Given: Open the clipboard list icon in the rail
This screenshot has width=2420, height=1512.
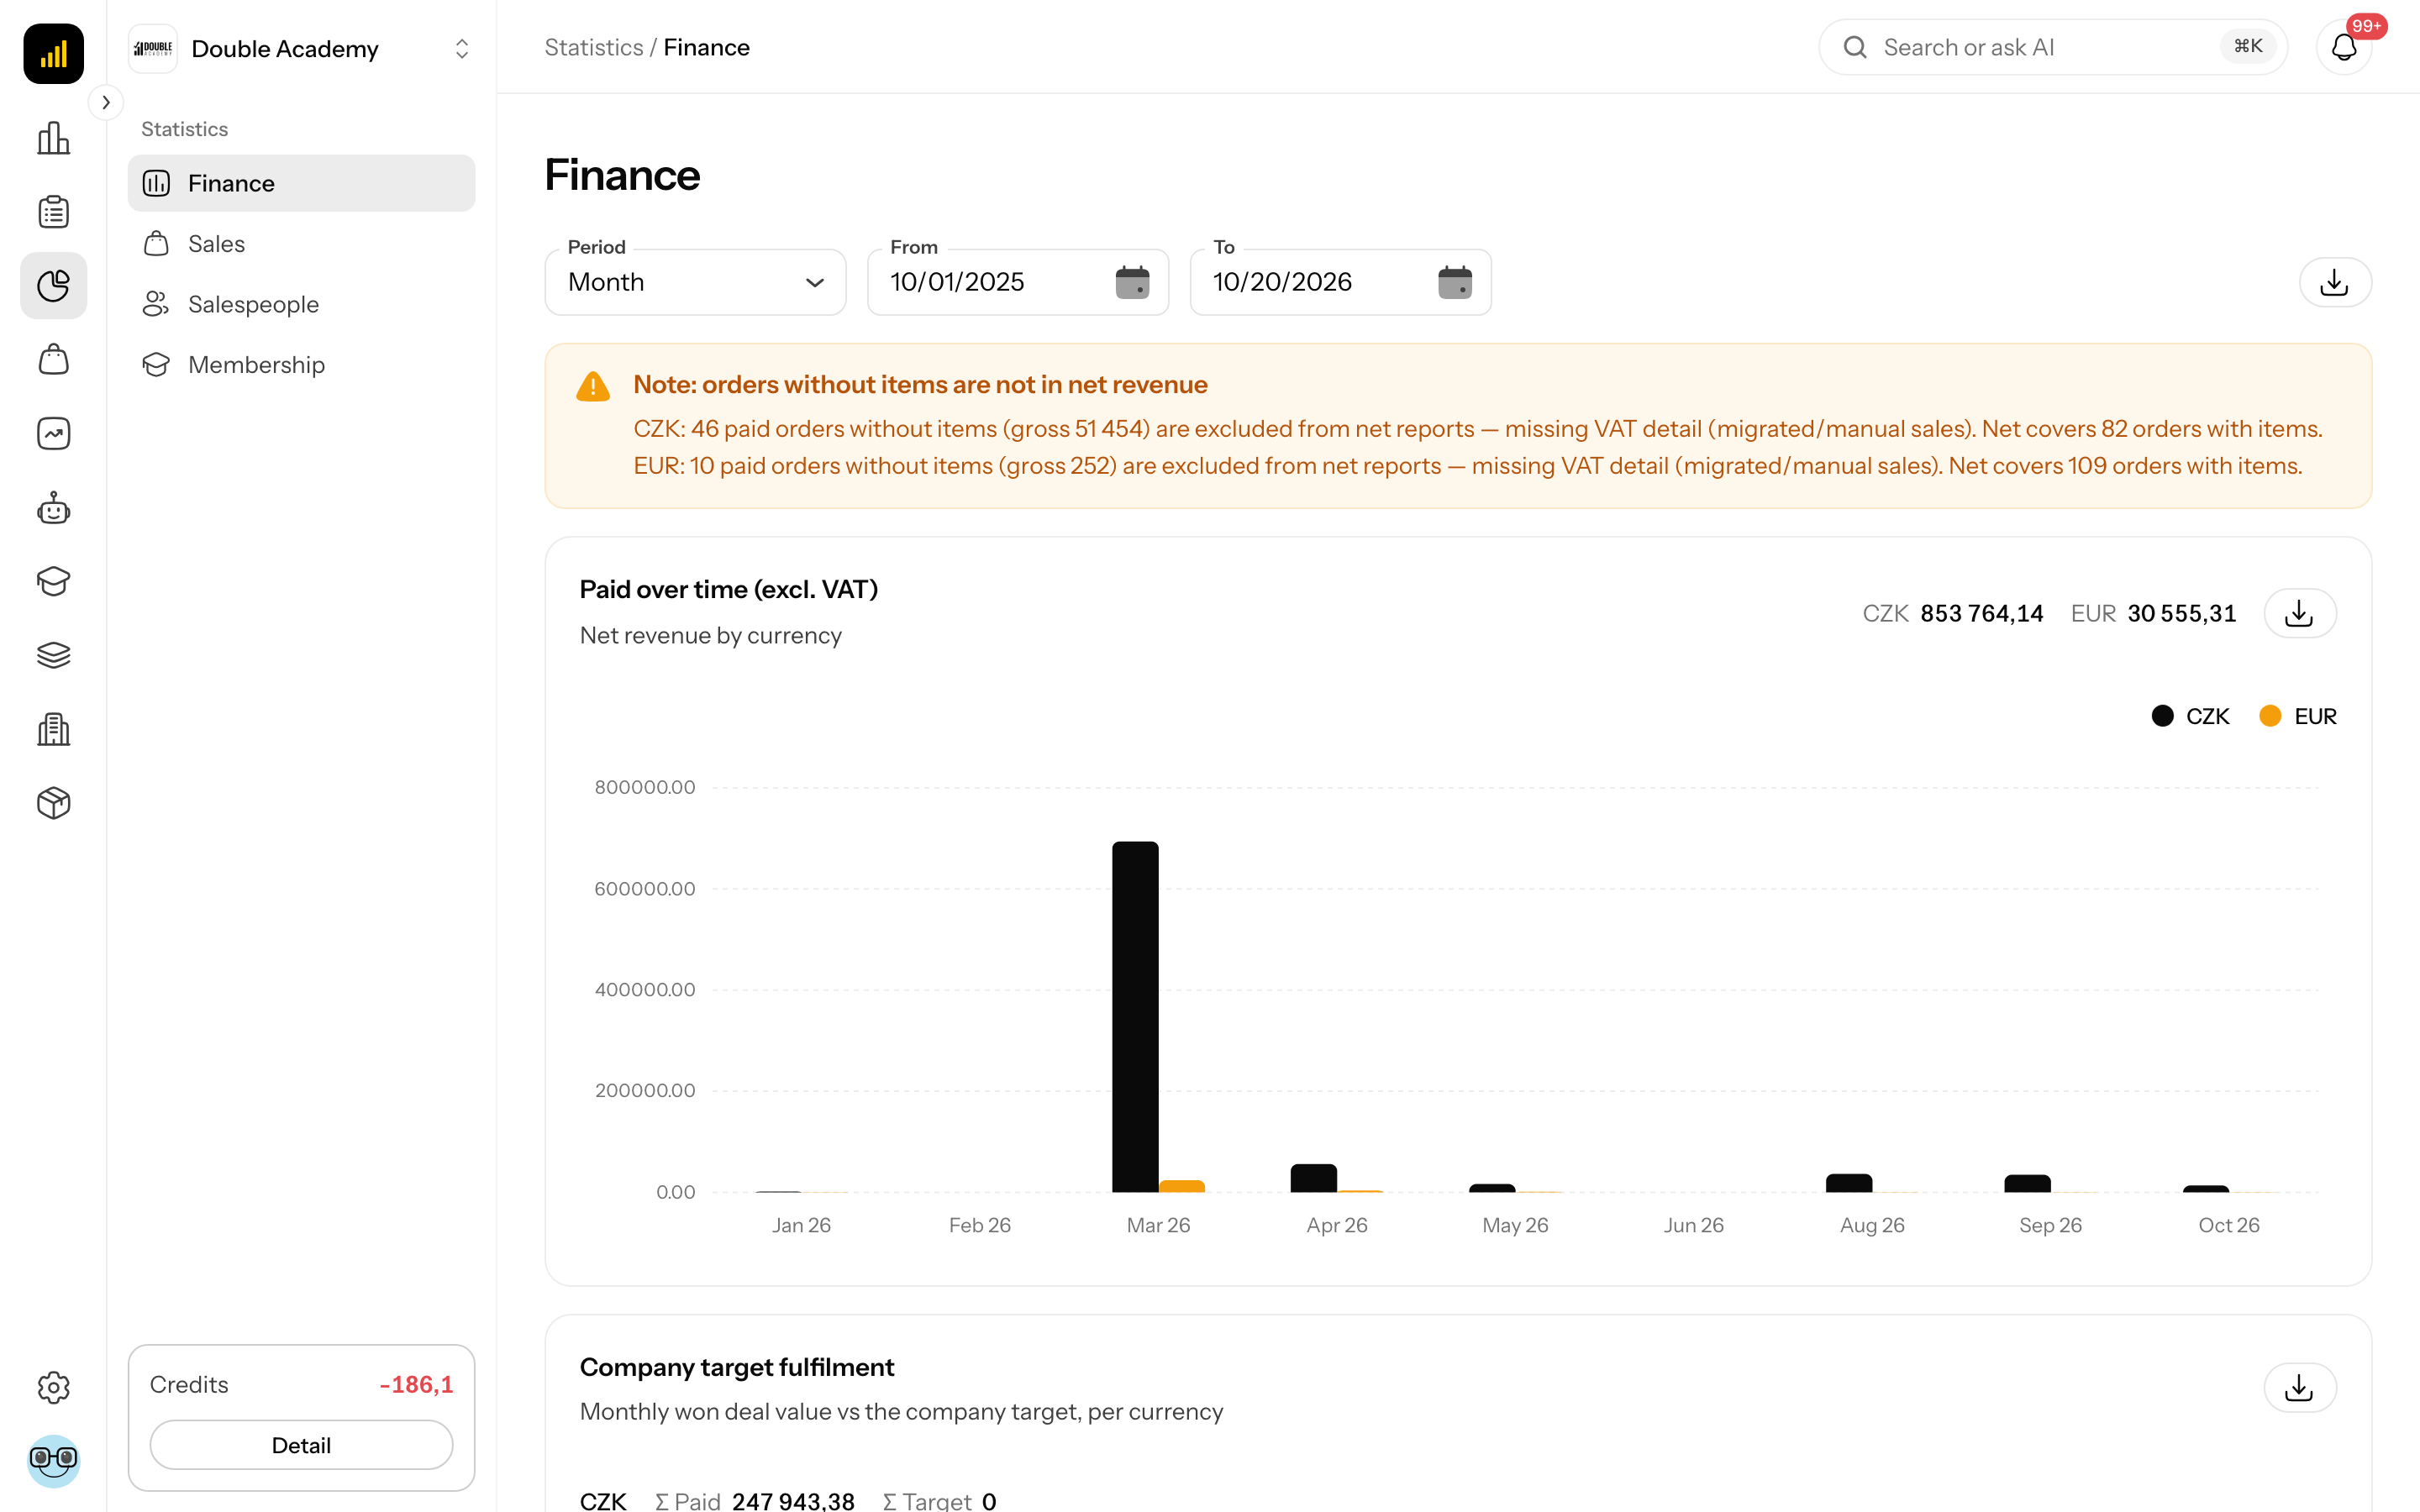Looking at the screenshot, I should (53, 212).
